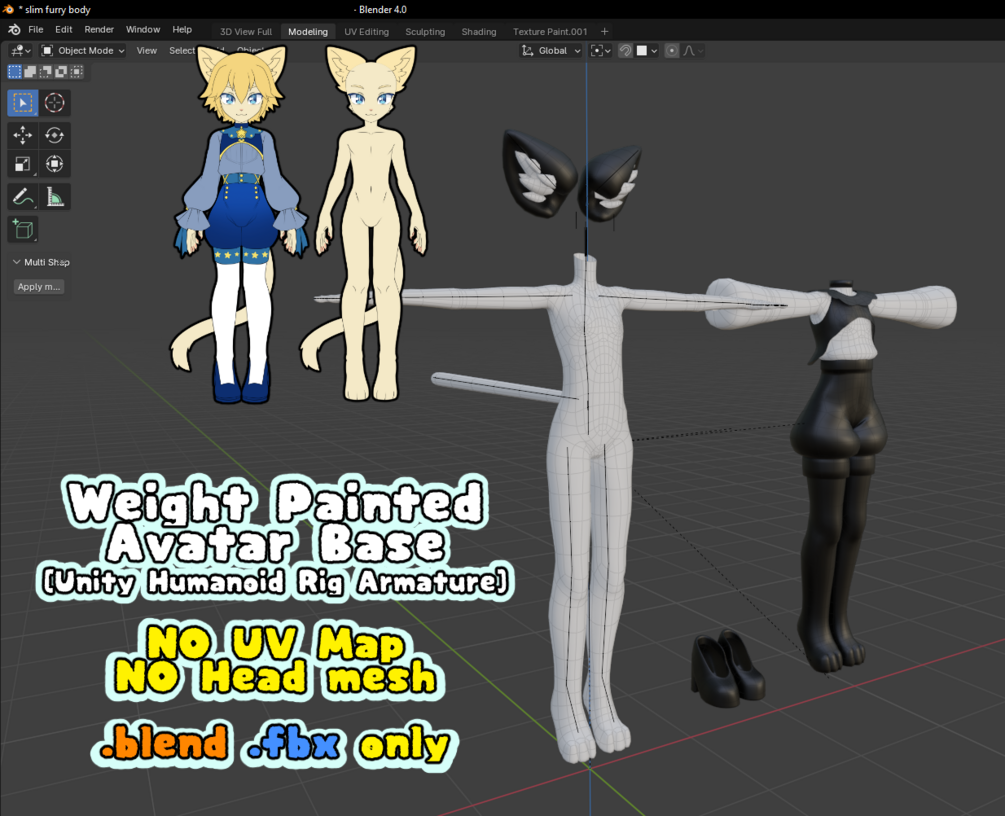
Task: Open the Render menu
Action: click(x=99, y=29)
